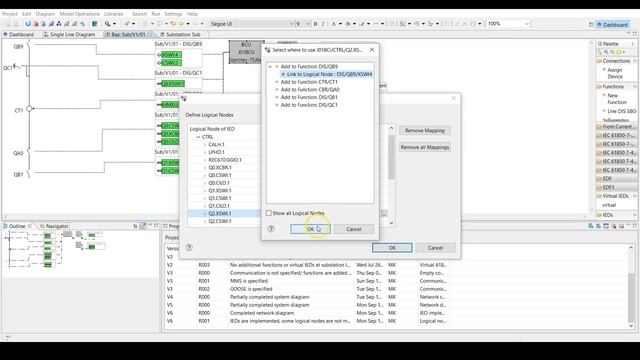This screenshot has width=640, height=360.
Task: Select 'Add to Function: DIS/QB1'
Action: [309, 98]
